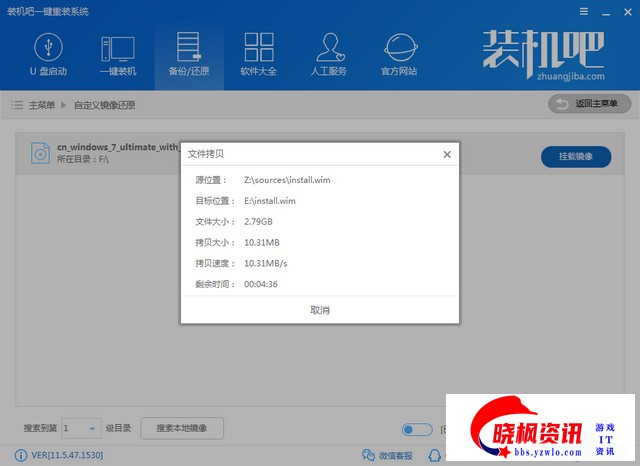Click 主菜单 in the breadcrumb
This screenshot has height=466, width=640.
click(41, 104)
